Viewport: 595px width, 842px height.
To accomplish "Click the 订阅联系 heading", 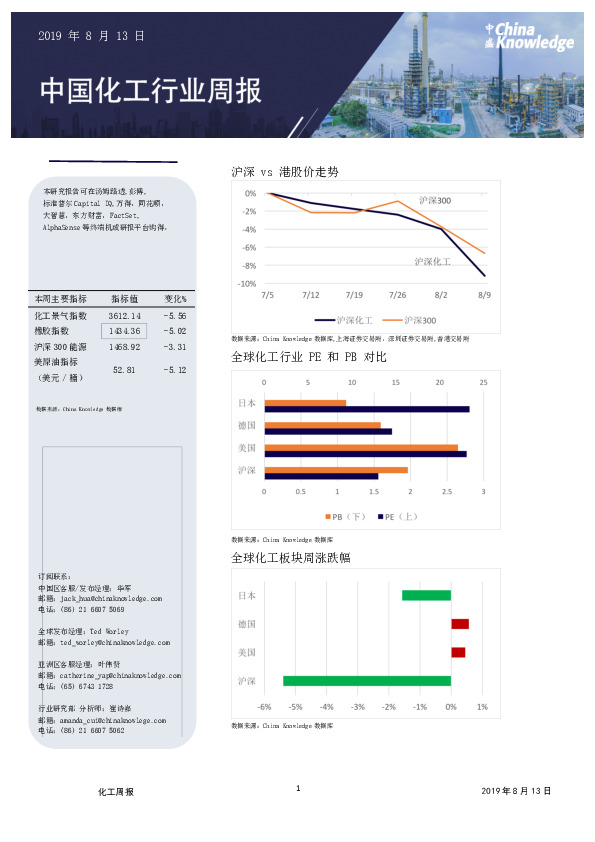I will coord(54,576).
